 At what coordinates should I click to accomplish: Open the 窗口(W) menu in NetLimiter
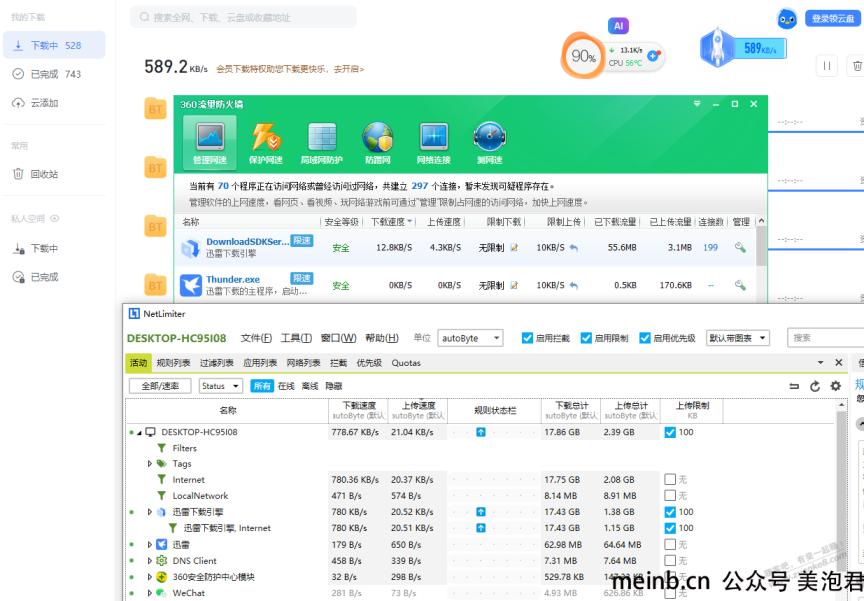(x=338, y=338)
